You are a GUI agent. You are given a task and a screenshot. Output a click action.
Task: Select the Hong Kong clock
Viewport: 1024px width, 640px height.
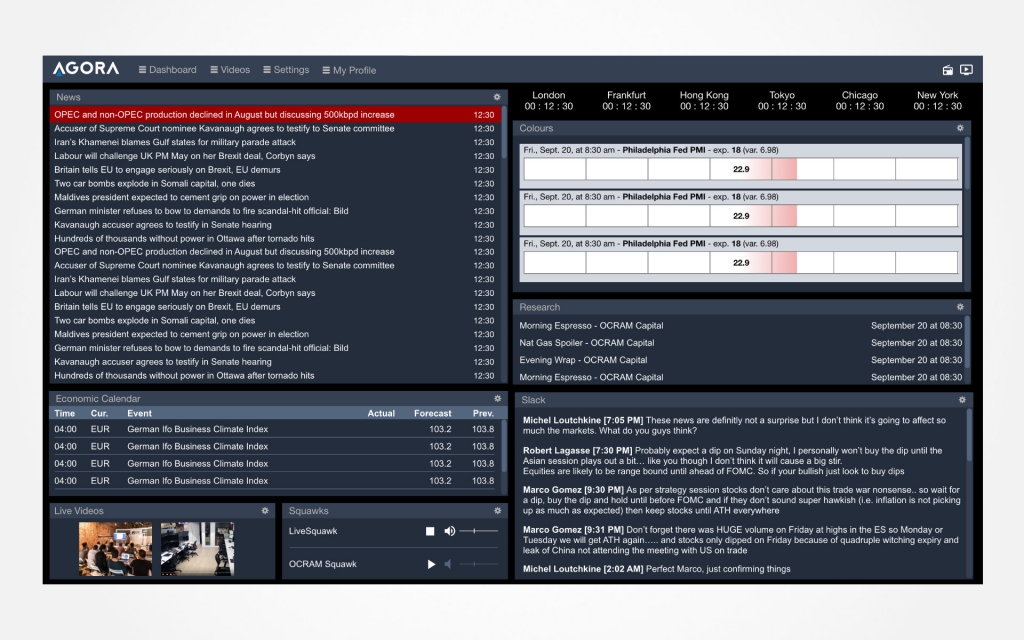pyautogui.click(x=704, y=101)
